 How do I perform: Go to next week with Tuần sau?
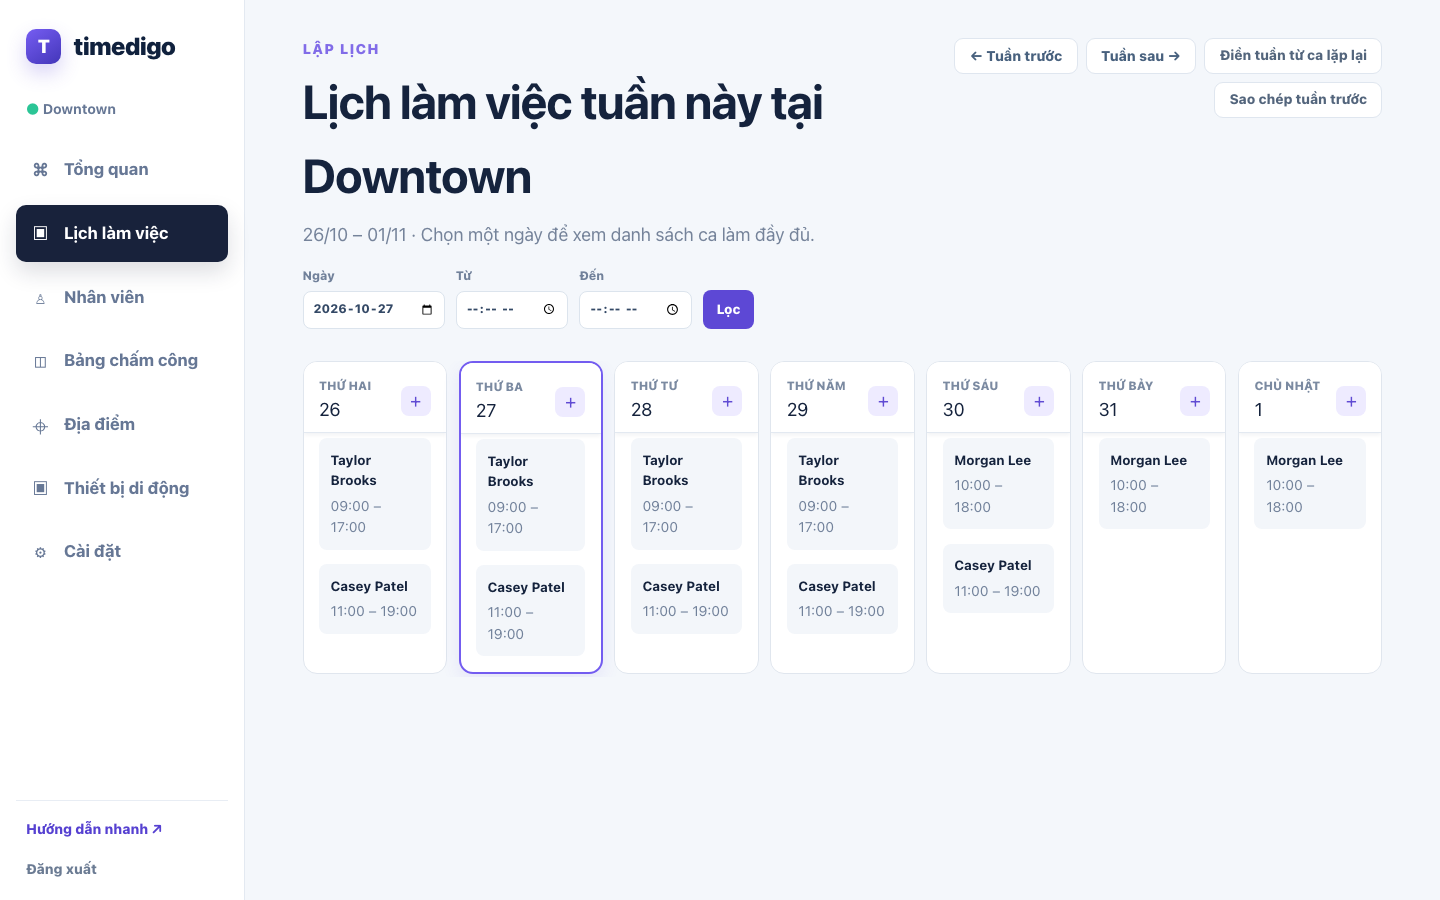click(x=1141, y=56)
